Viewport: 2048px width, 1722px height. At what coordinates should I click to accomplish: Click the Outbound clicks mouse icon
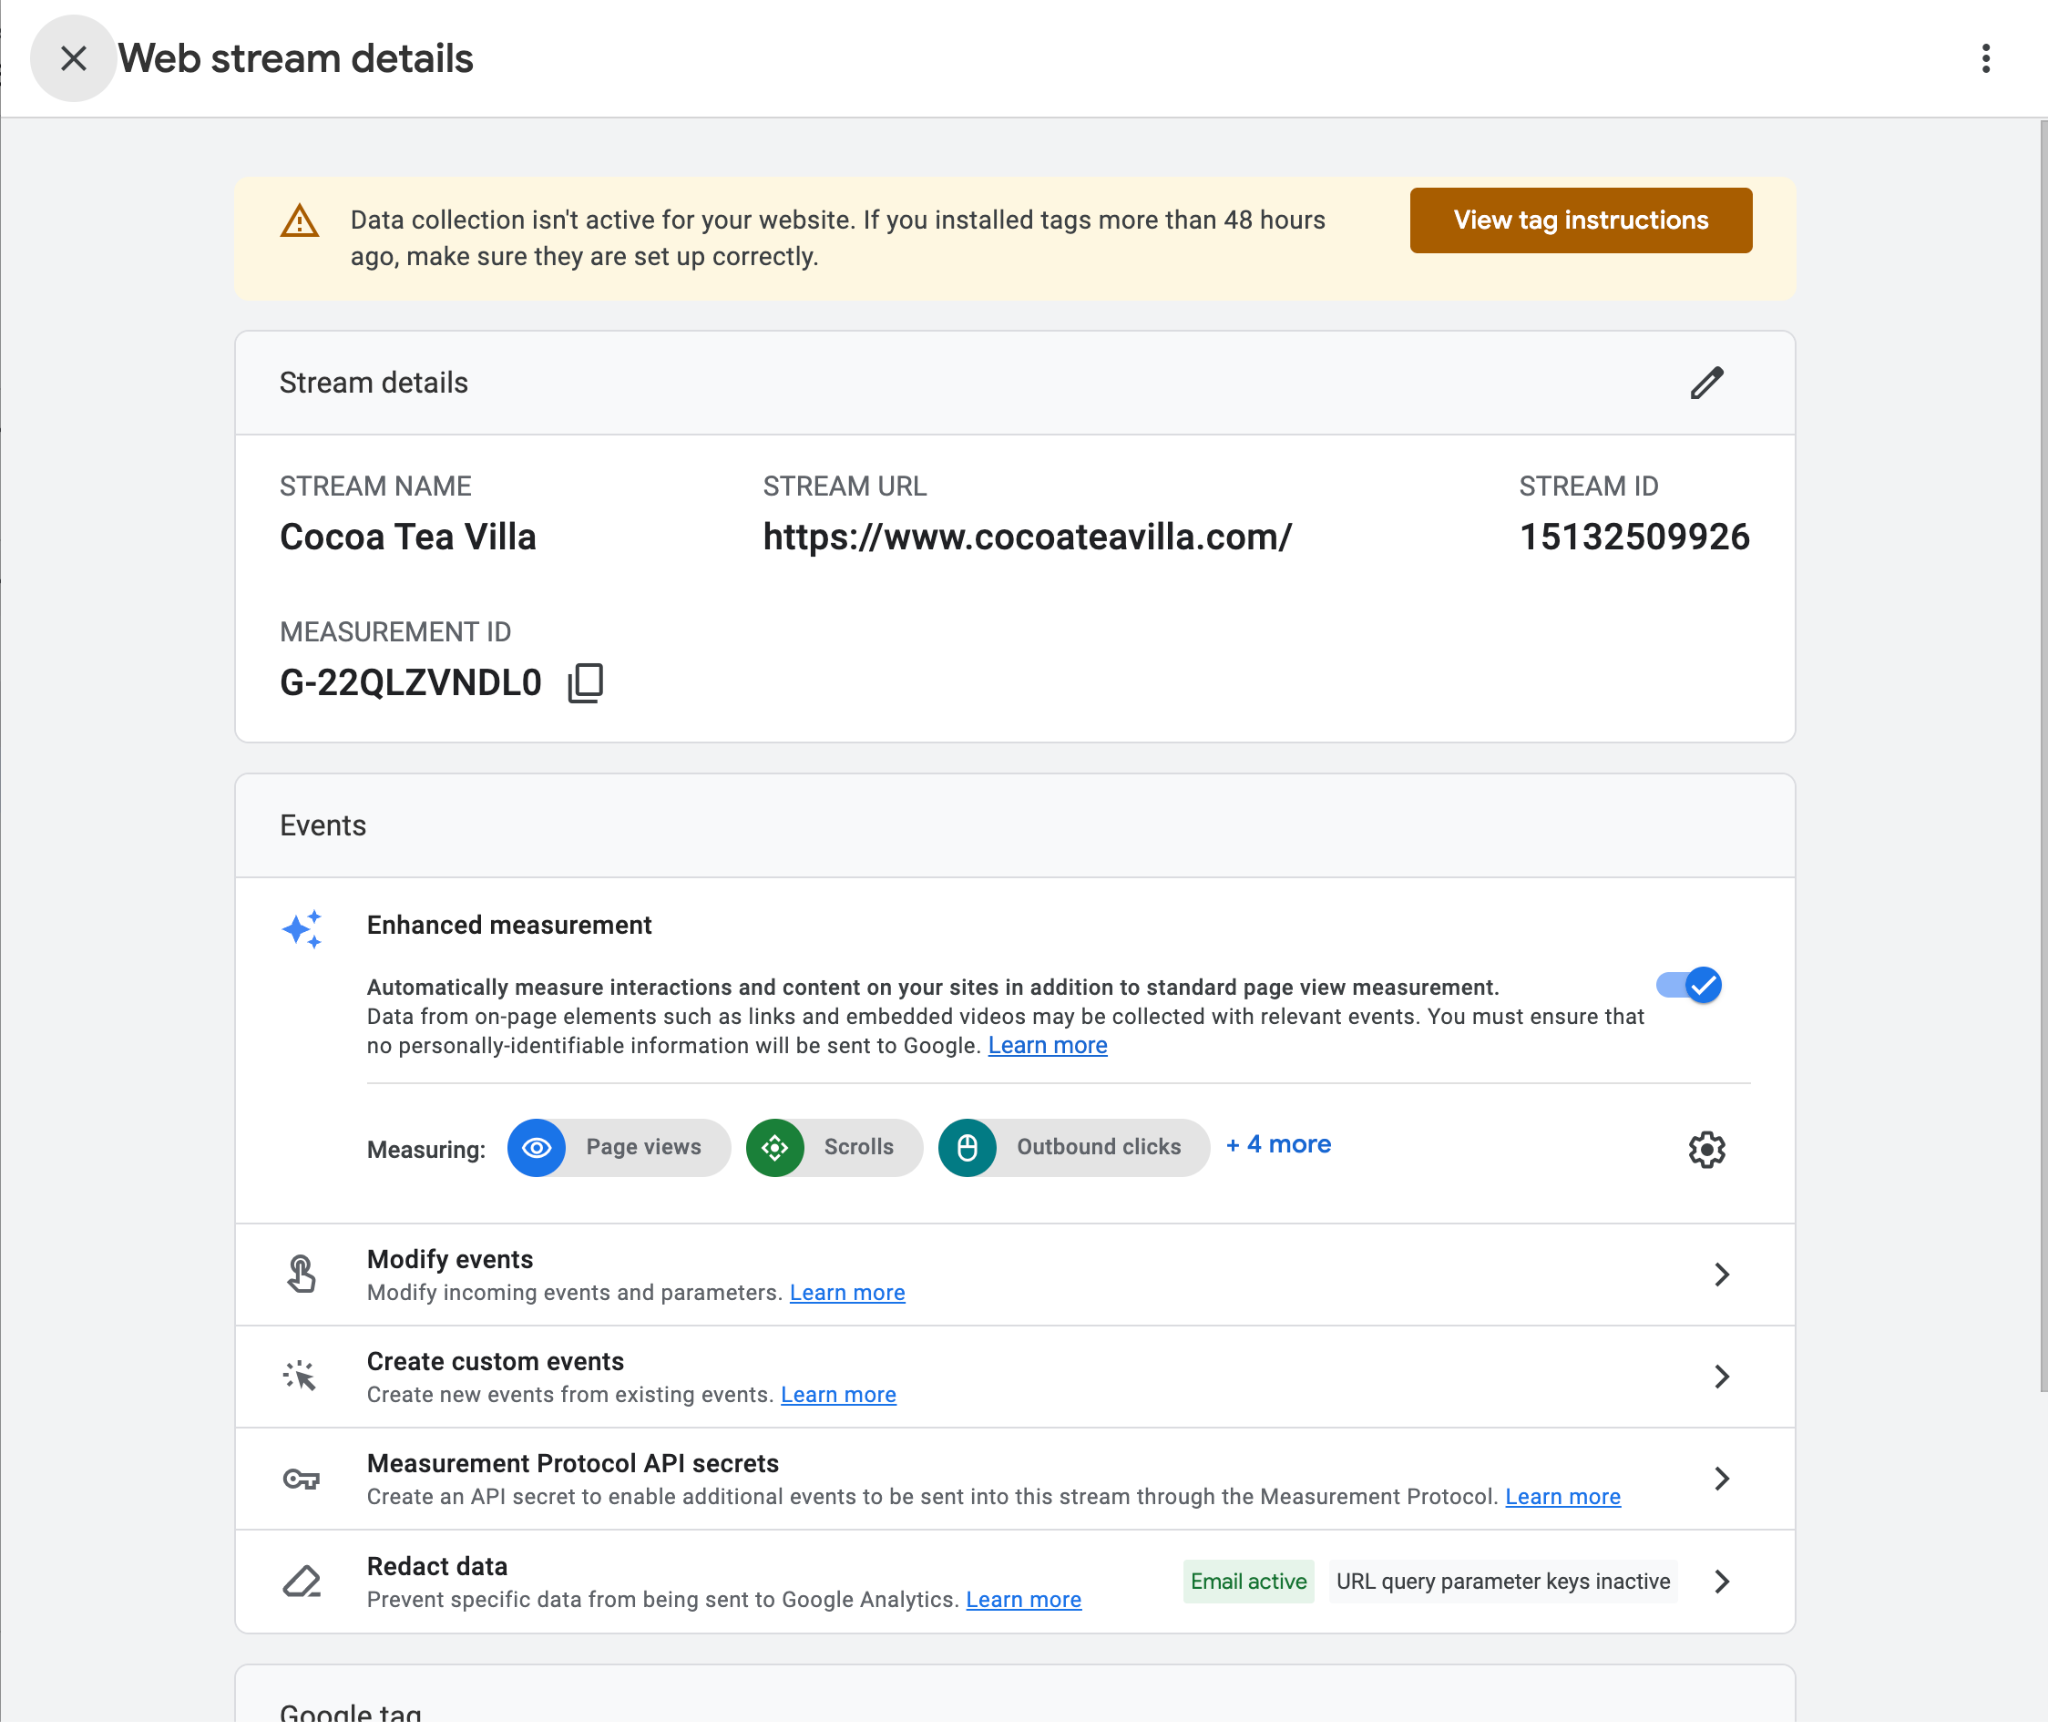pos(967,1147)
